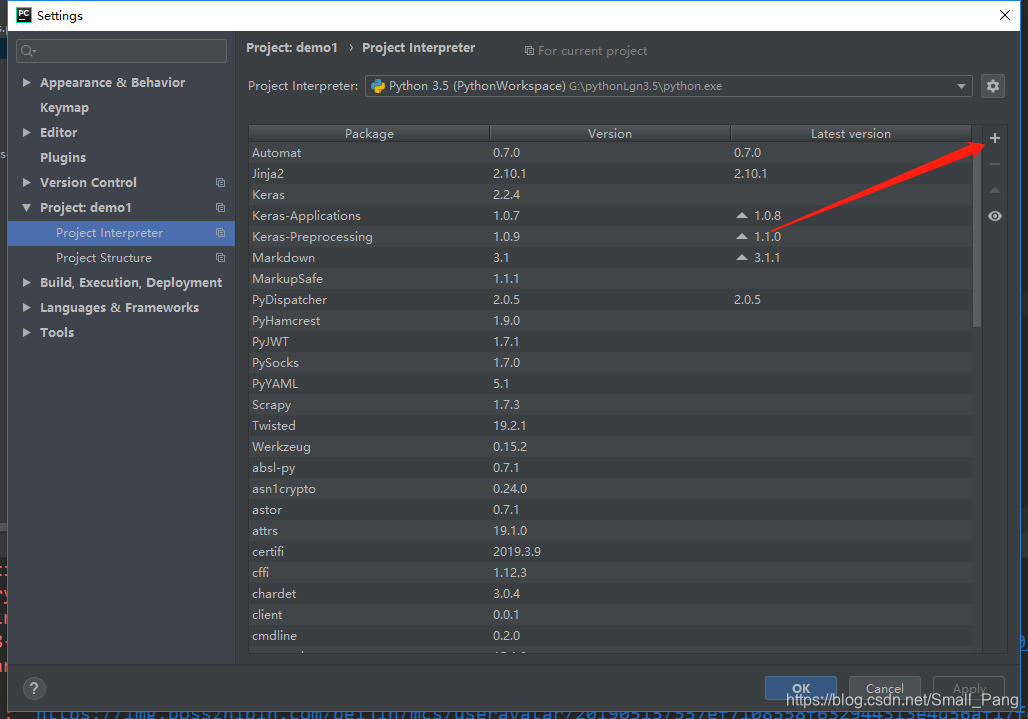The height and width of the screenshot is (719, 1028).
Task: Close the Settings dialog
Action: [x=1004, y=15]
